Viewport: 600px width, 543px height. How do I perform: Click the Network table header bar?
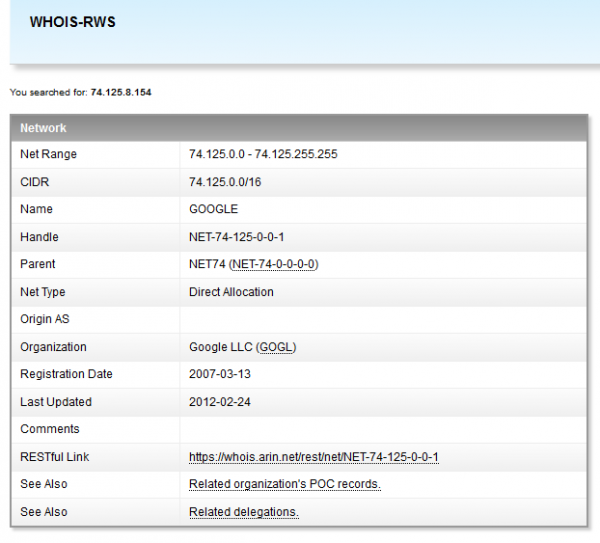click(299, 128)
